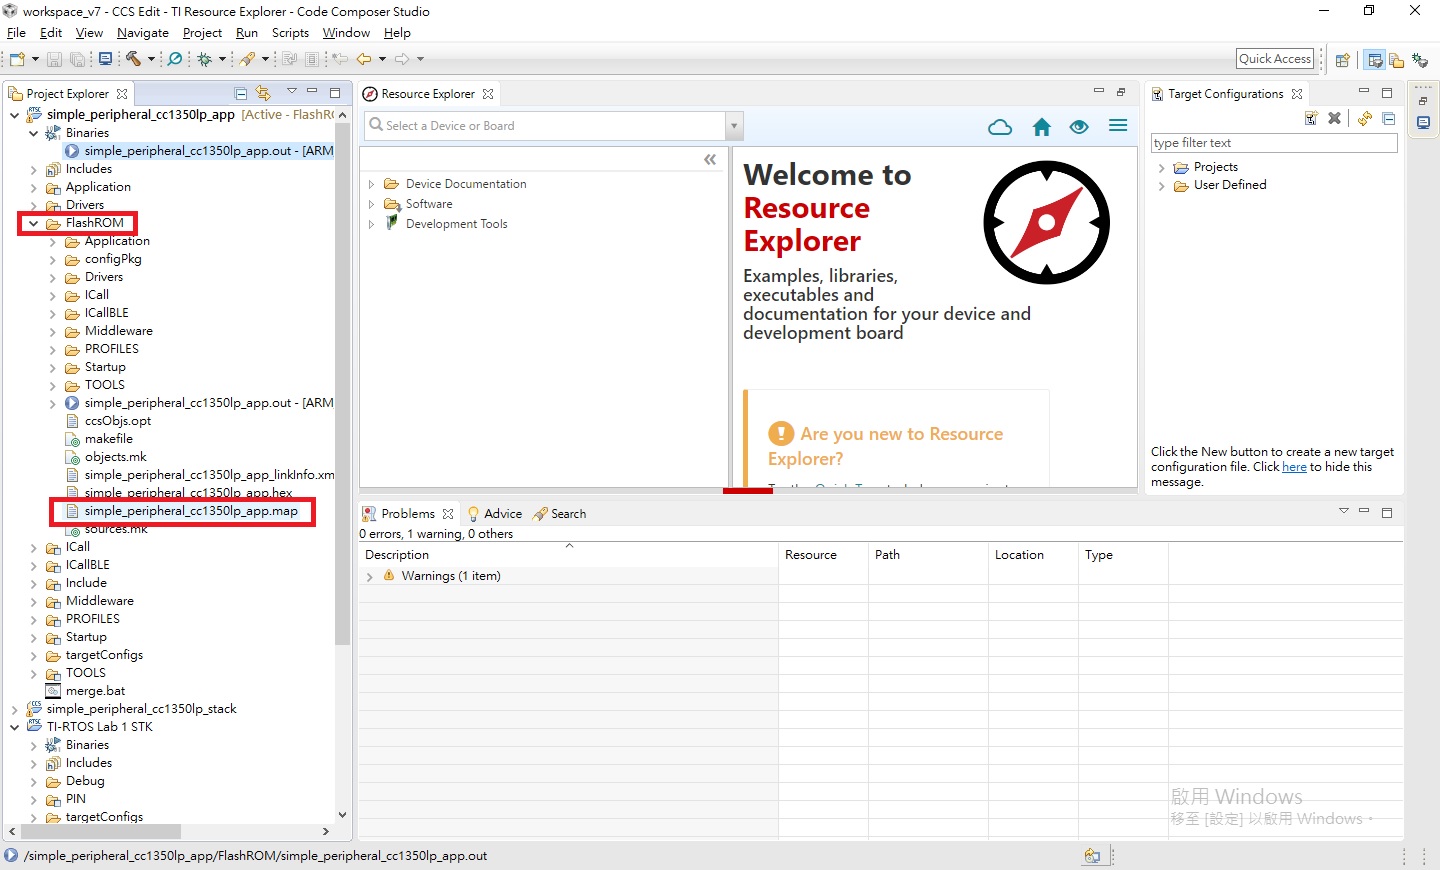Click the magnifier search toolbar icon

tap(175, 59)
